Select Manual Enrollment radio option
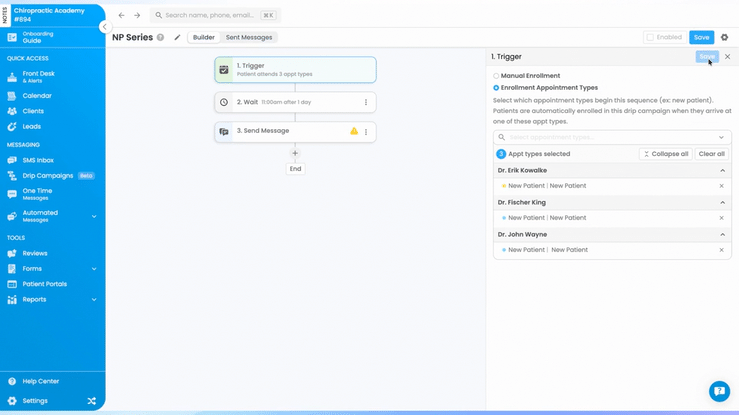 (496, 76)
